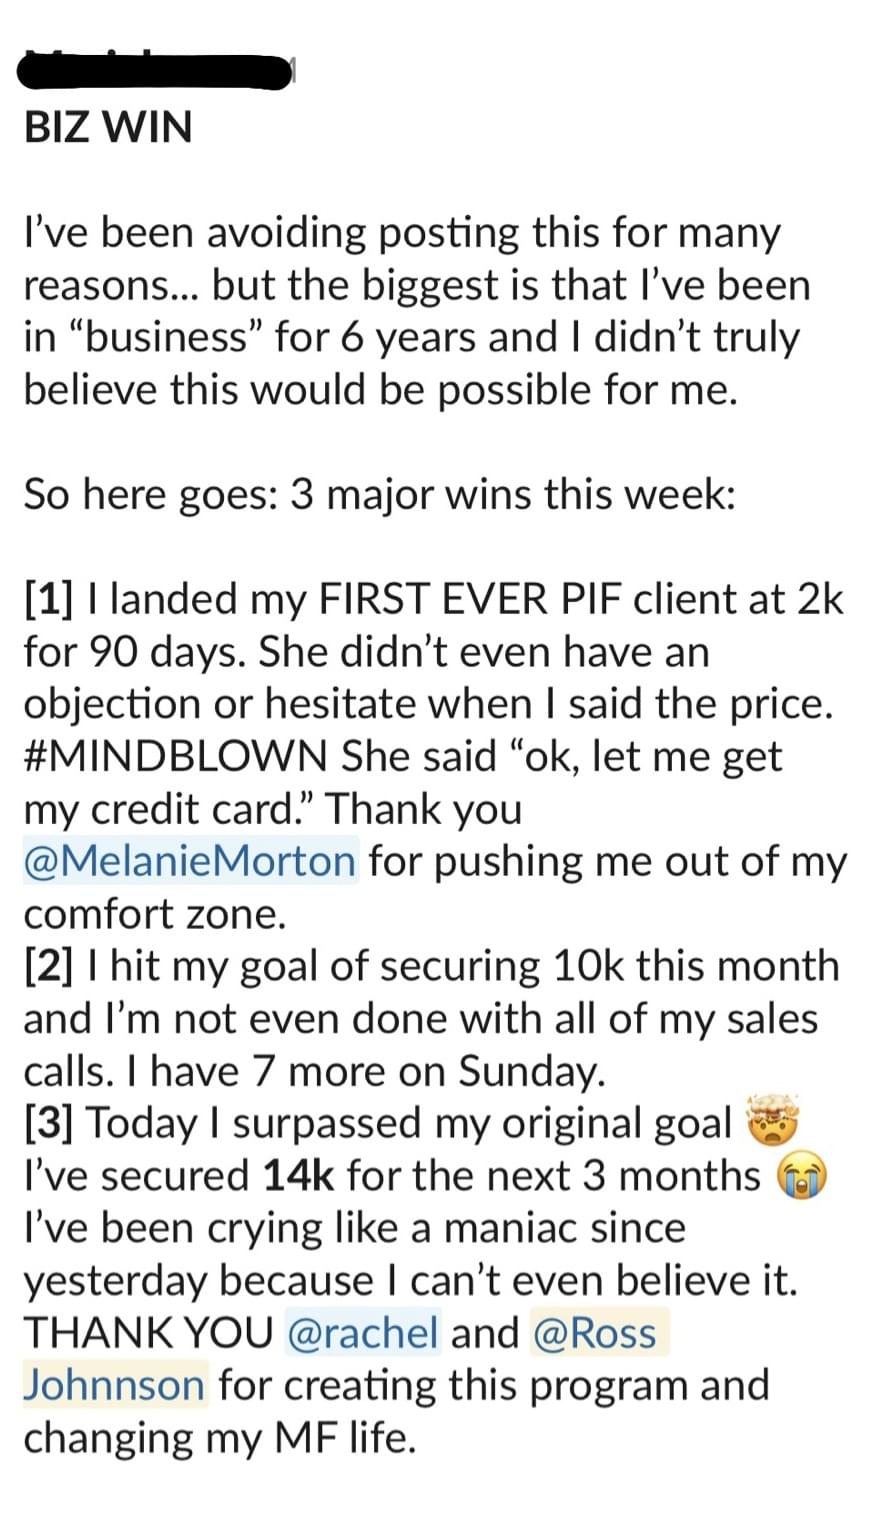The width and height of the screenshot is (882, 1522).
Task: Click the "So here goes" line
Action: (379, 494)
